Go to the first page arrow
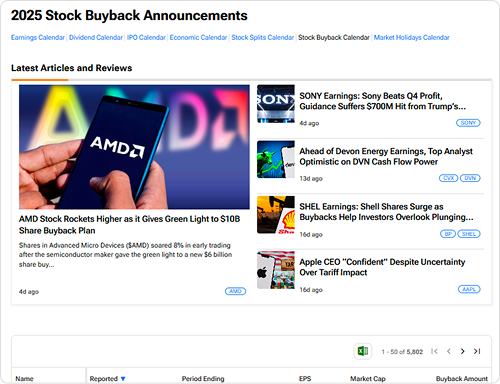 tap(434, 351)
